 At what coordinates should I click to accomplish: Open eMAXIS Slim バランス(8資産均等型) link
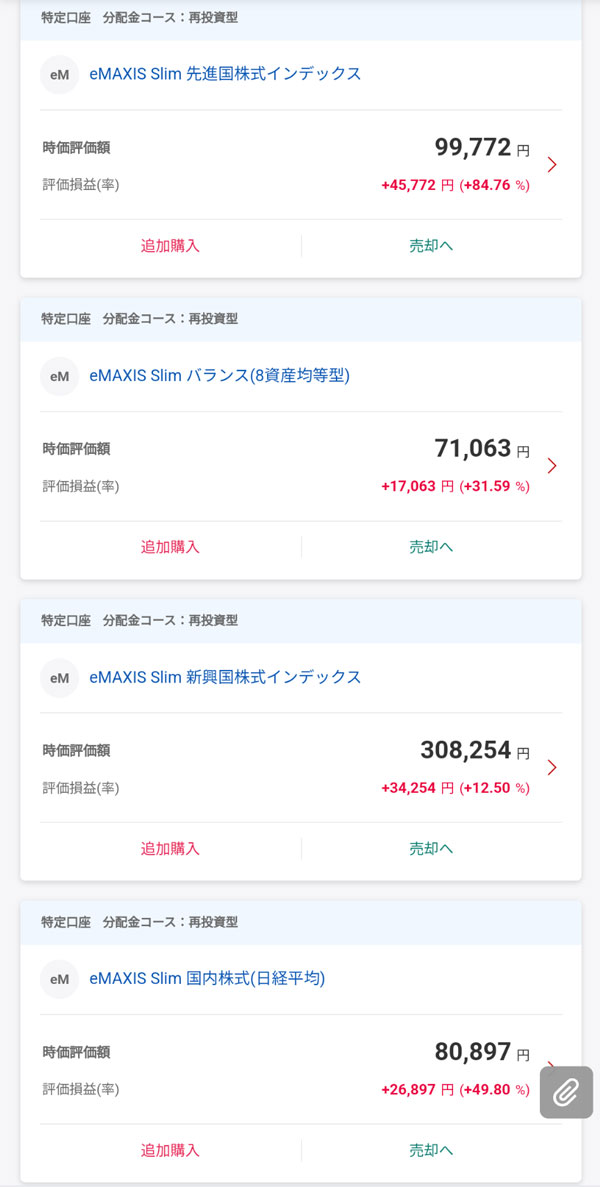pyautogui.click(x=219, y=376)
